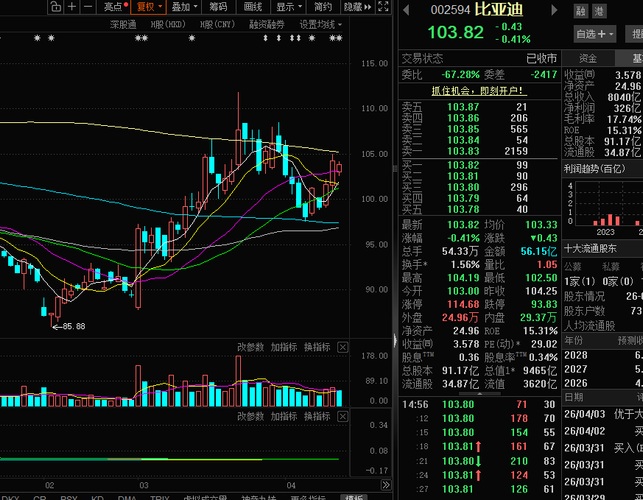Click the 买一 price 103.82
This screenshot has width=643, height=500.
pyautogui.click(x=463, y=165)
